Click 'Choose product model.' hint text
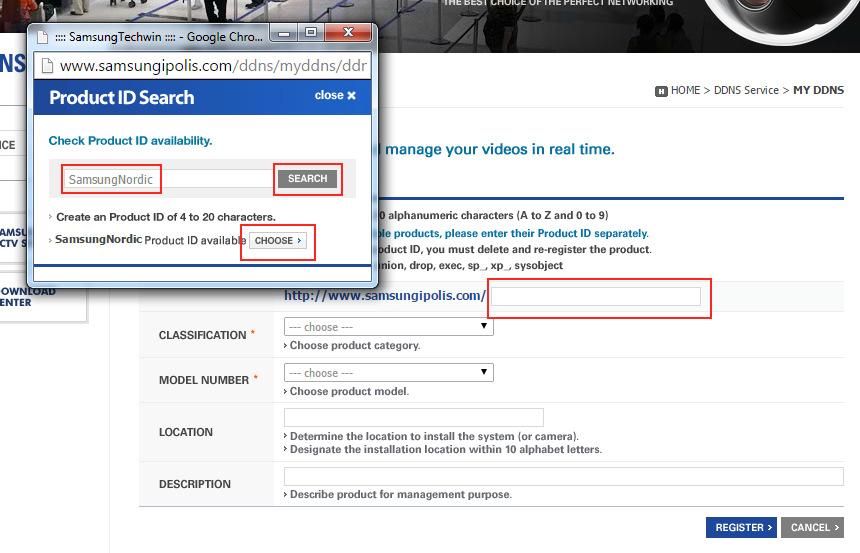Screen dimensions: 860x553 click(x=349, y=392)
